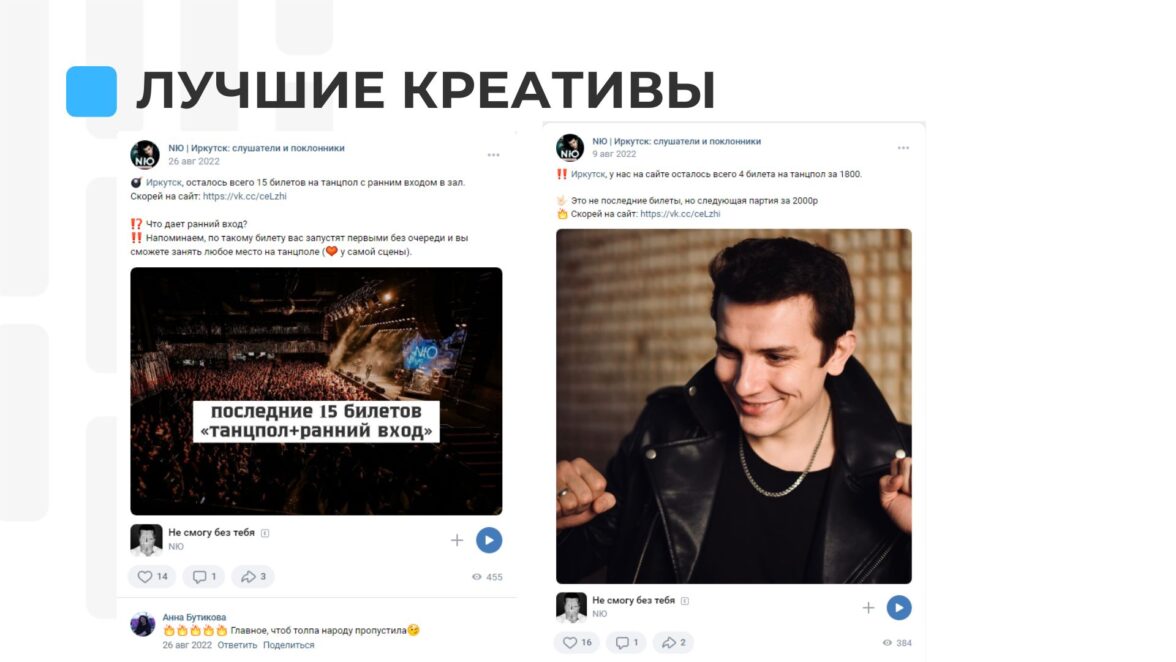This screenshot has height=662, width=1176.
Task: Open the man in leather jacket photo
Action: [734, 406]
